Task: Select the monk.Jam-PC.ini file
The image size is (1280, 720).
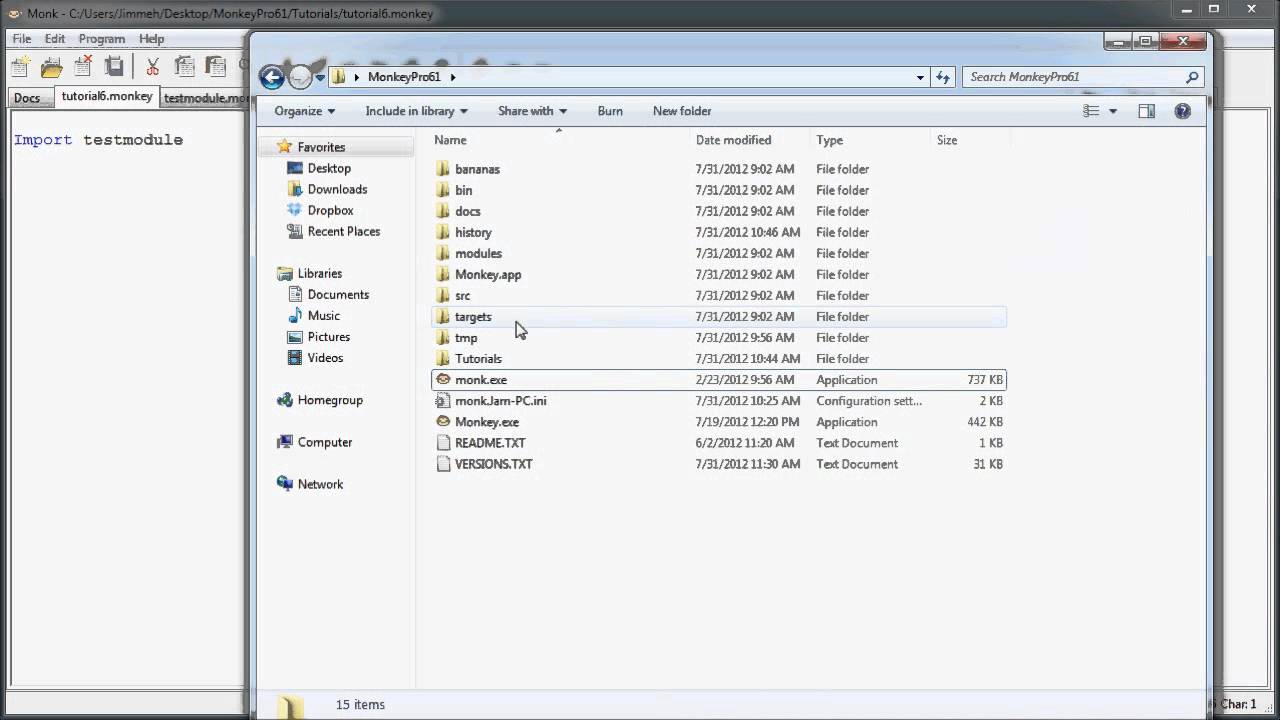Action: point(718,400)
